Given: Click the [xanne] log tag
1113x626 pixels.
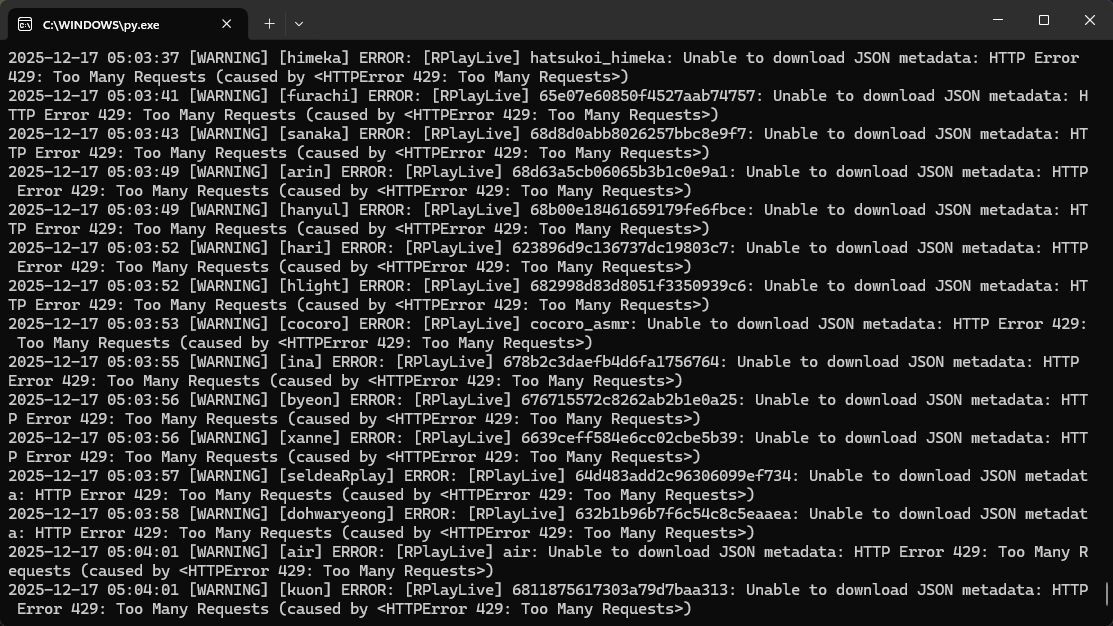Looking at the screenshot, I should 310,437.
